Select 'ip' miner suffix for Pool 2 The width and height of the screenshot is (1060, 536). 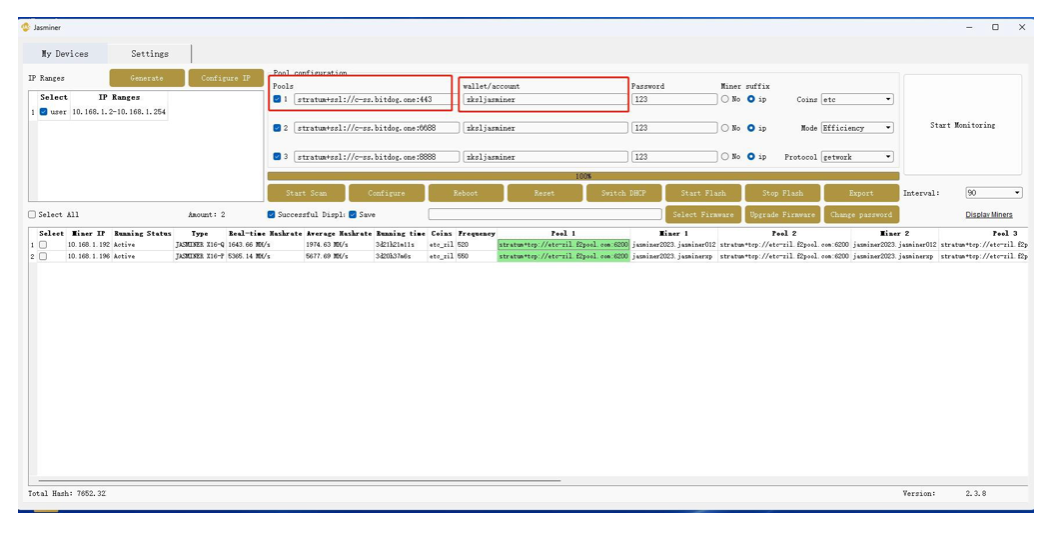[x=751, y=128]
